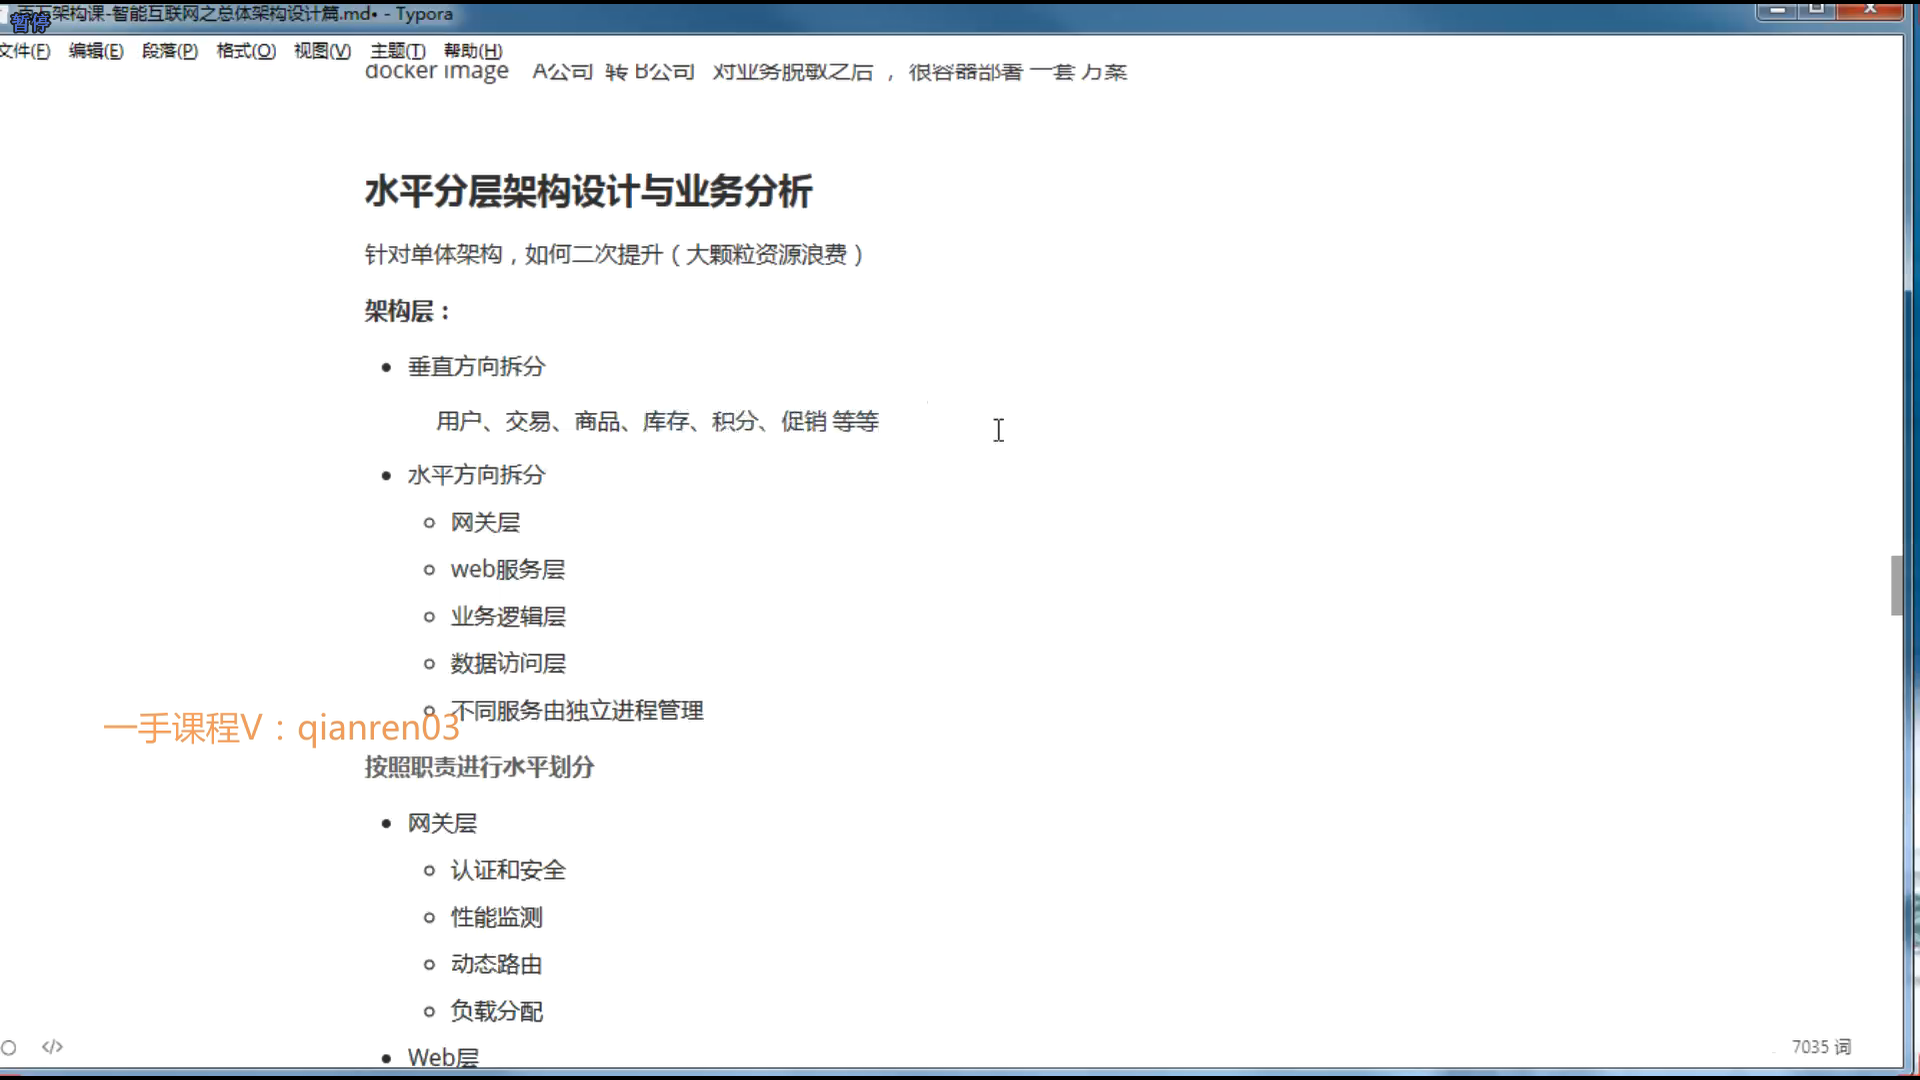The image size is (1920, 1080).
Task: Open the 段落(P) paragraph menu
Action: pyautogui.click(x=169, y=51)
